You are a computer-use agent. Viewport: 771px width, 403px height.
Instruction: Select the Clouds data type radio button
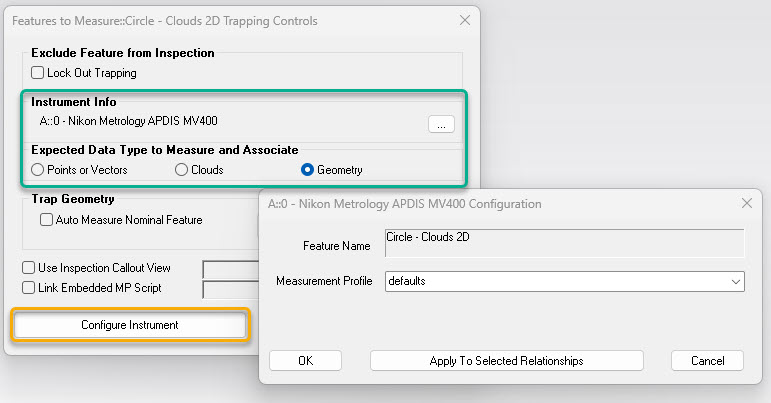point(181,170)
